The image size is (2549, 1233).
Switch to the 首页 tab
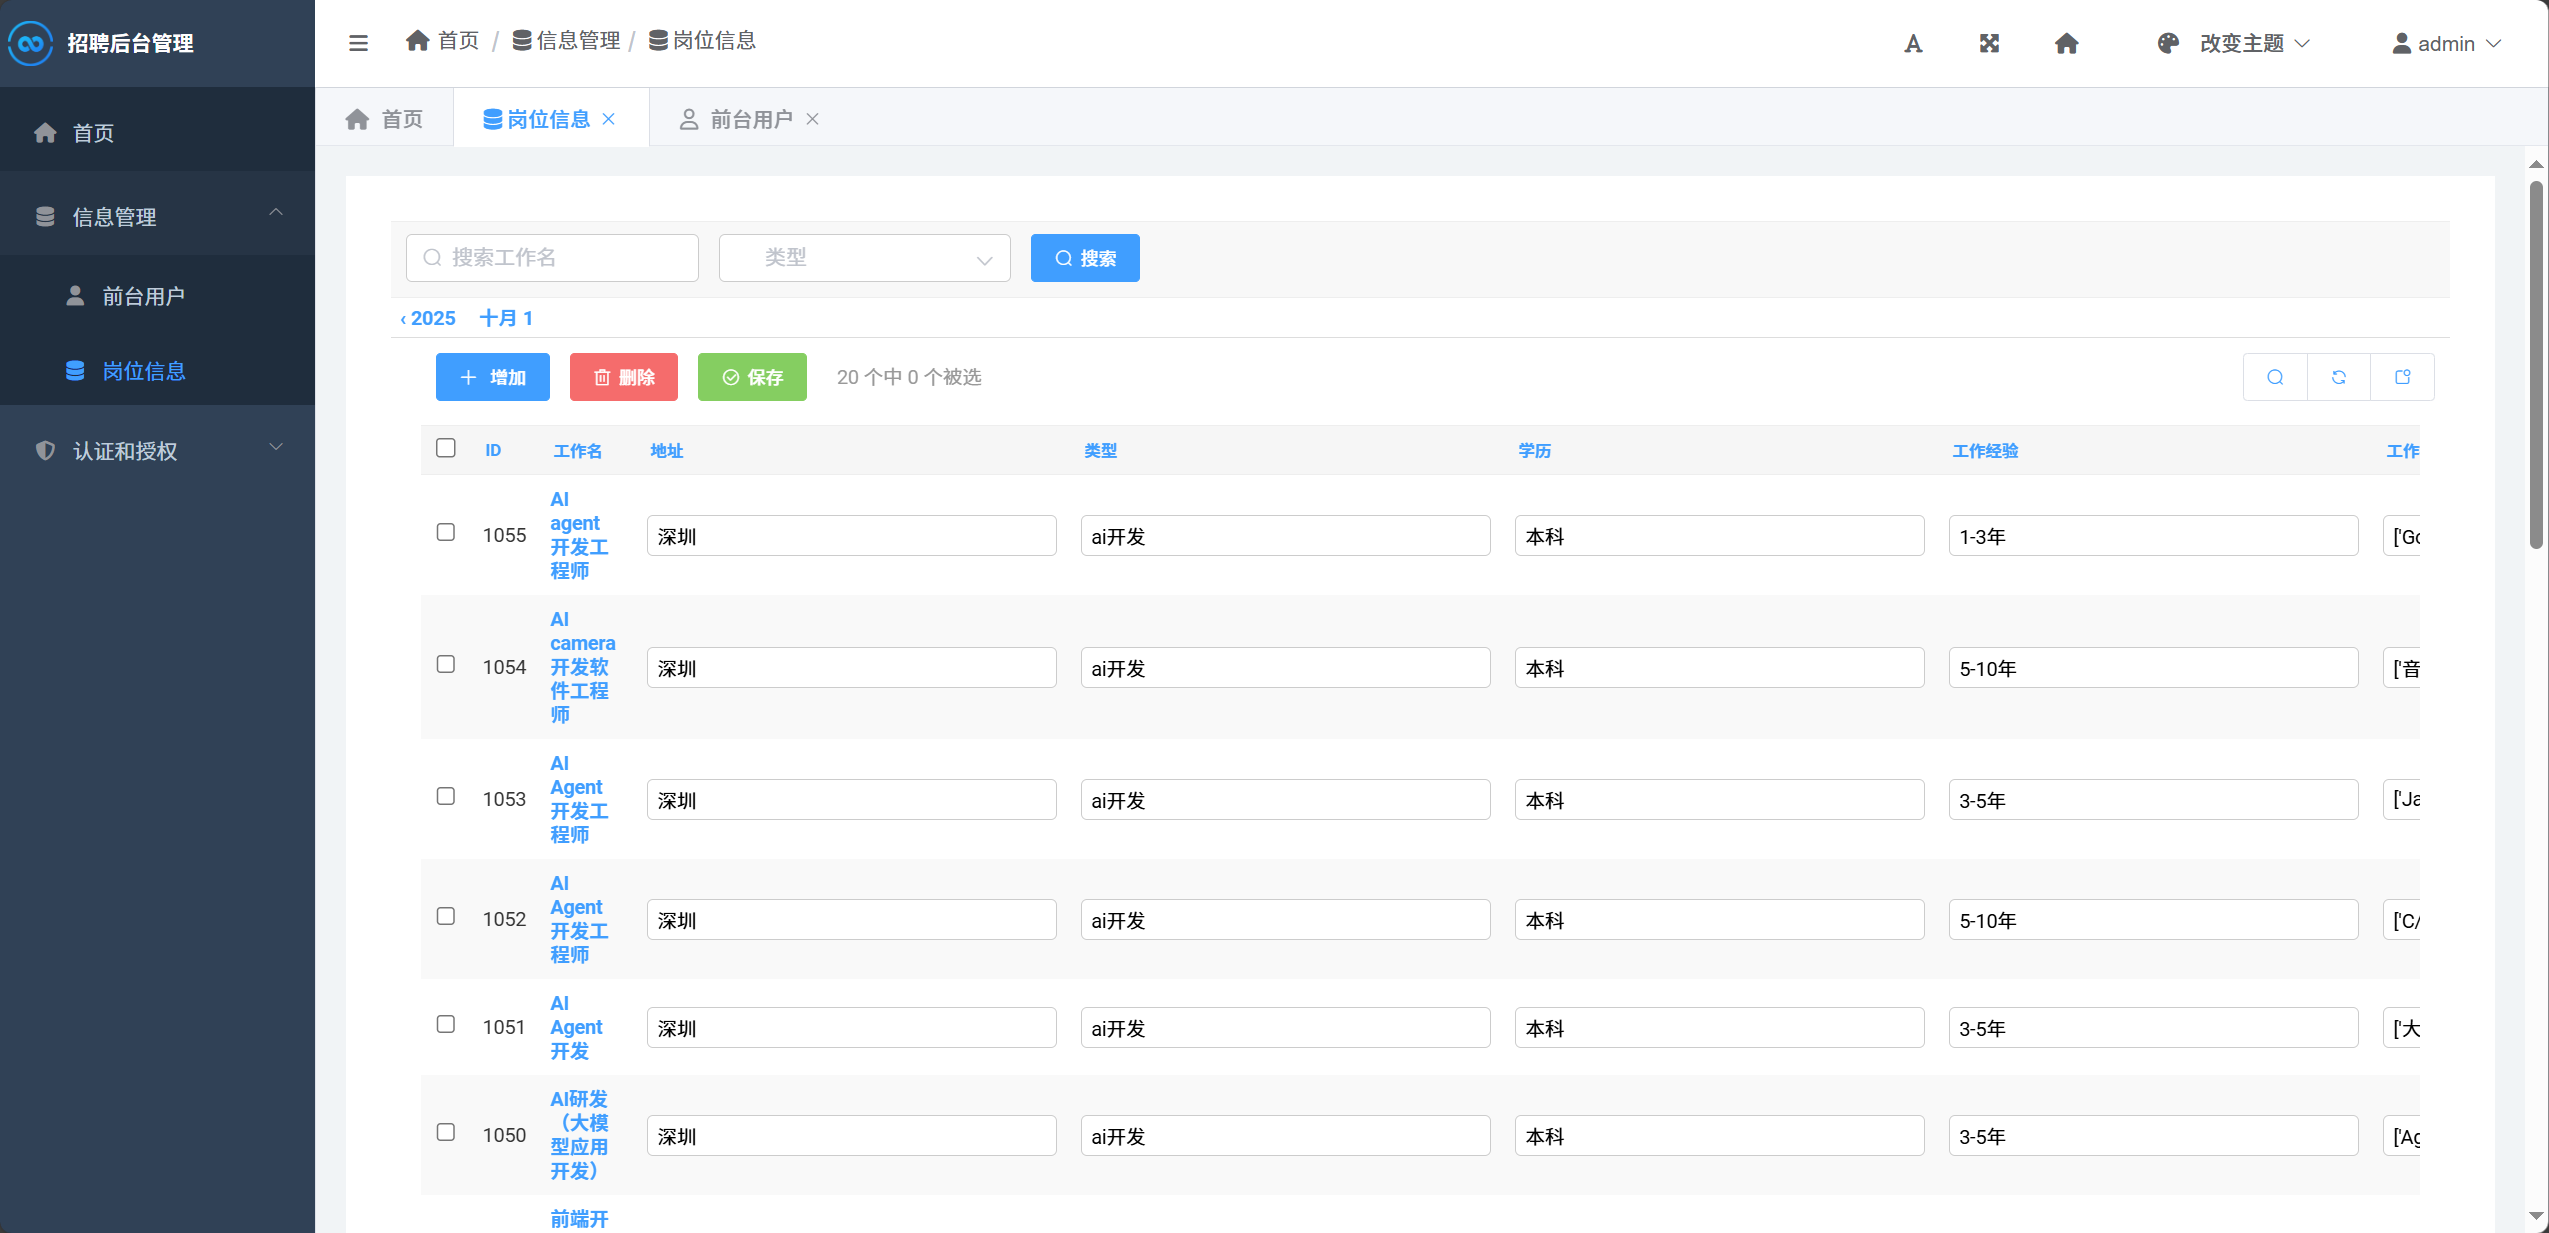point(385,119)
